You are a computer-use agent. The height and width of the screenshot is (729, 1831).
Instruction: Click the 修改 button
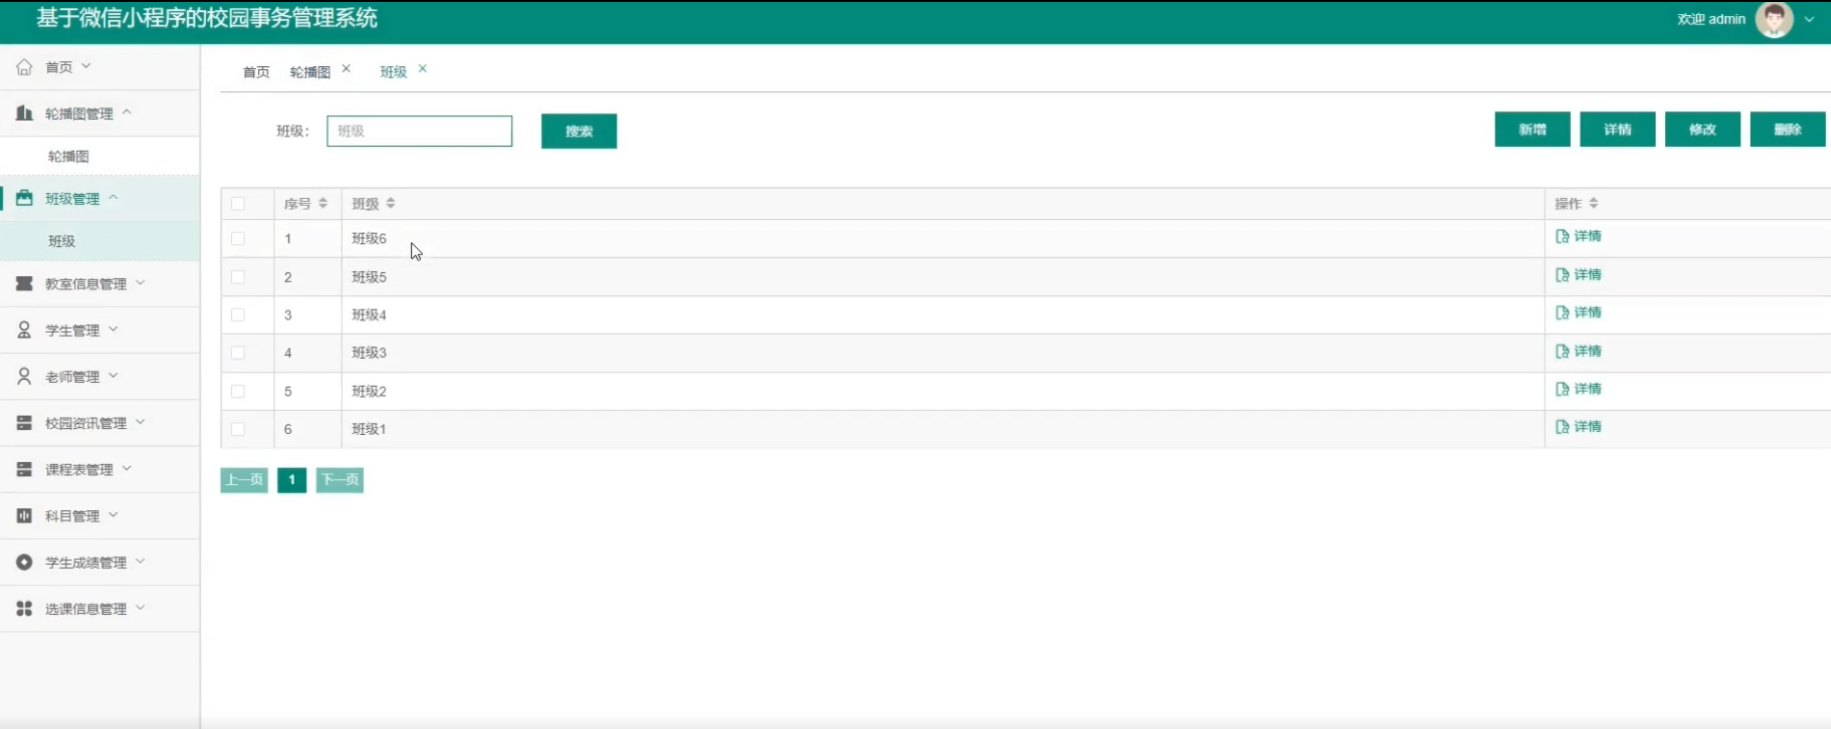[1702, 129]
